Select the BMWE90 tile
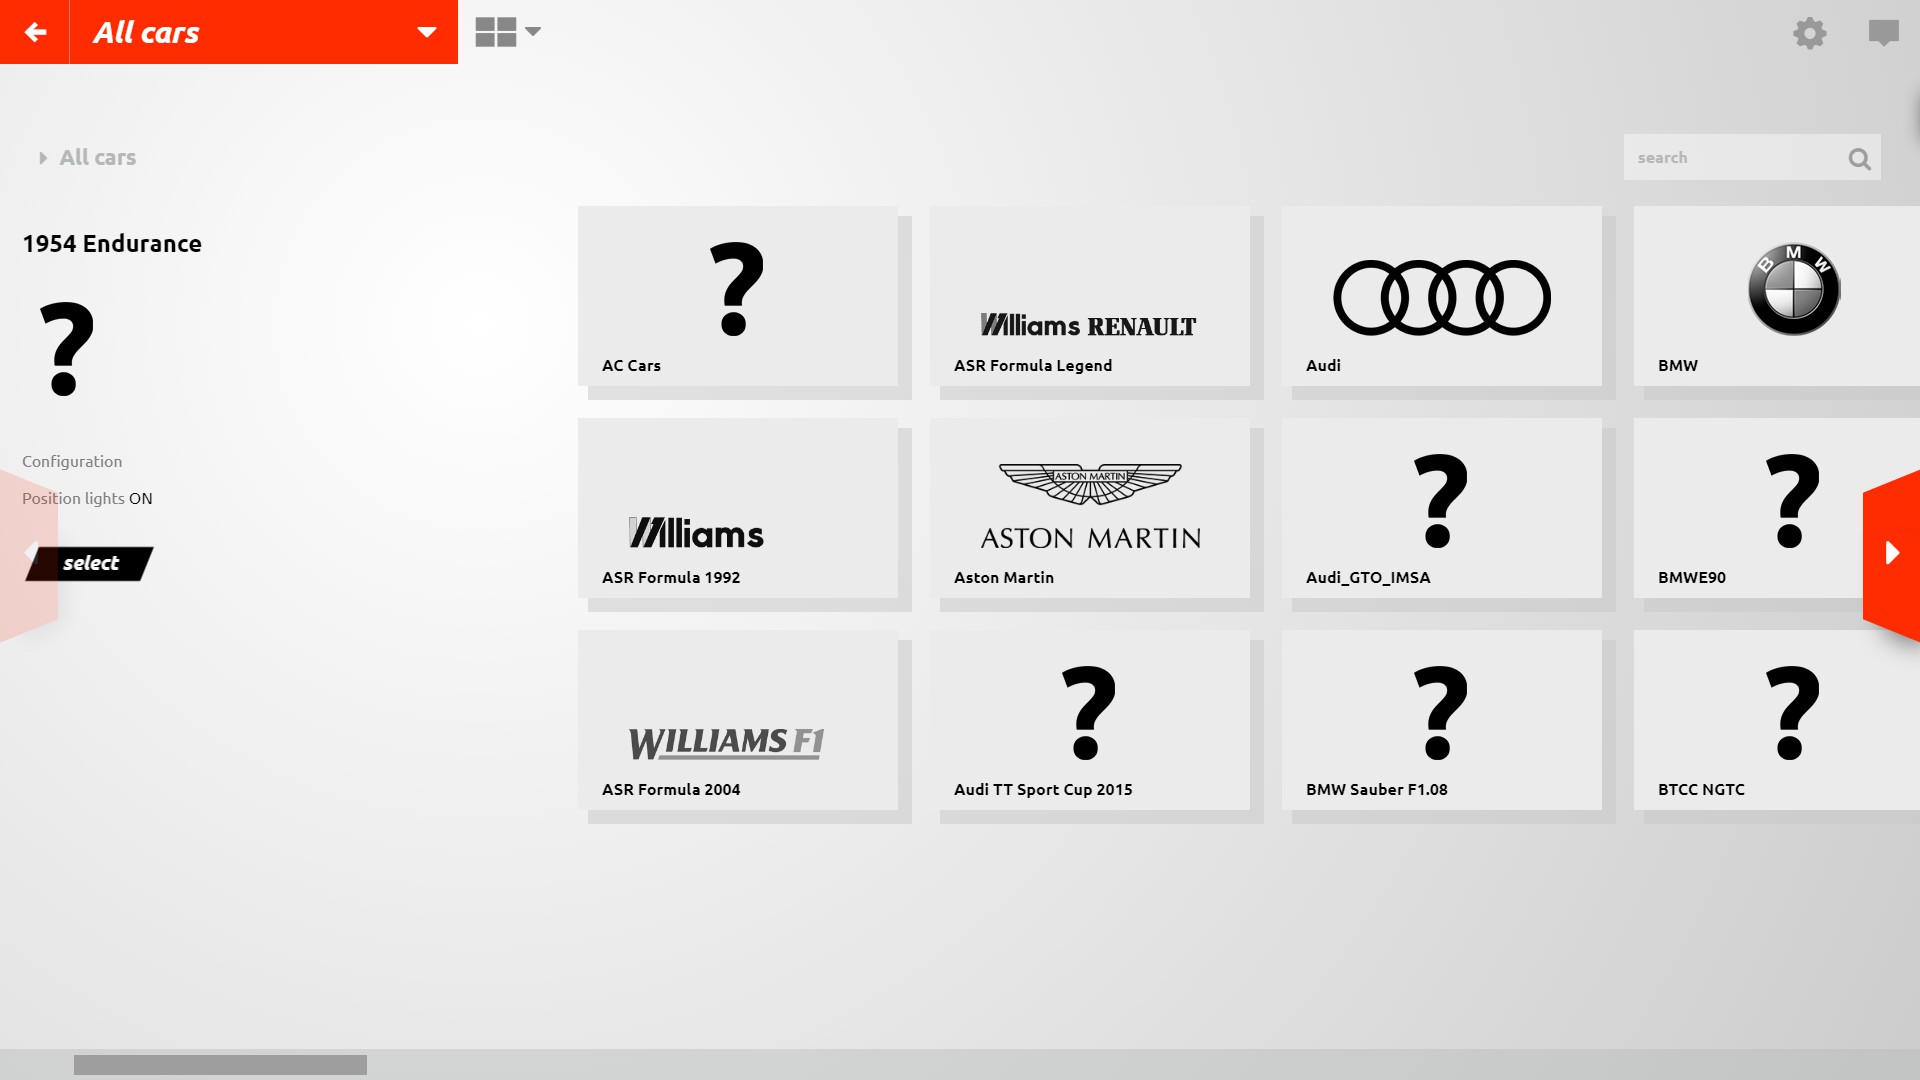The height and width of the screenshot is (1080, 1920). (x=1748, y=508)
